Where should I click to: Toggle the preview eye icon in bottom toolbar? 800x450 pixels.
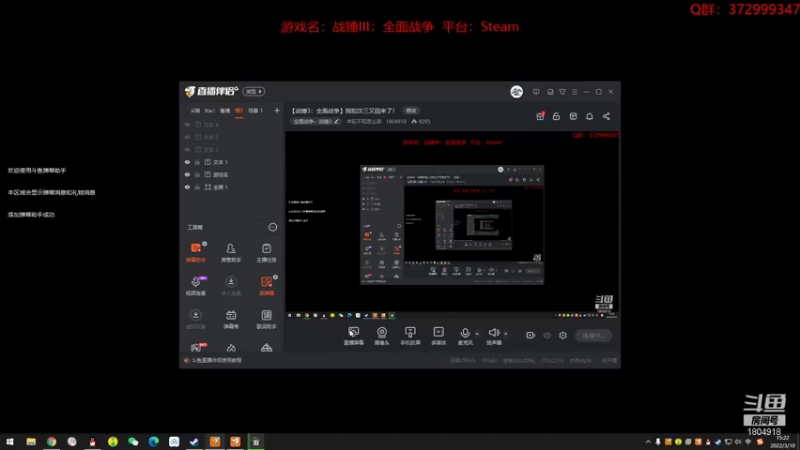[x=547, y=335]
